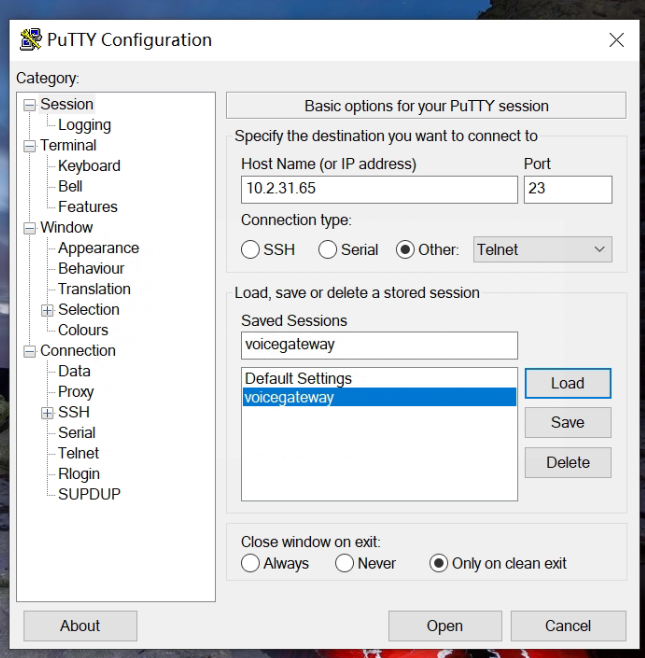Screen dimensions: 645x658
Task: Collapse the Terminal tree node
Action: [29, 146]
